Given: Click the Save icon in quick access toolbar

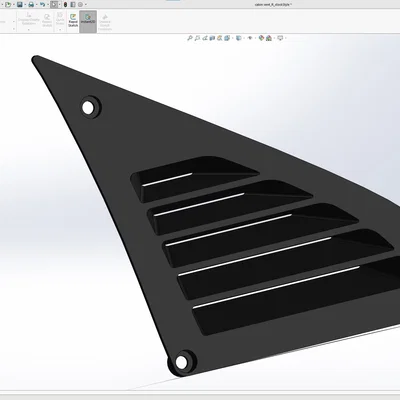Looking at the screenshot, I should 20,5.
